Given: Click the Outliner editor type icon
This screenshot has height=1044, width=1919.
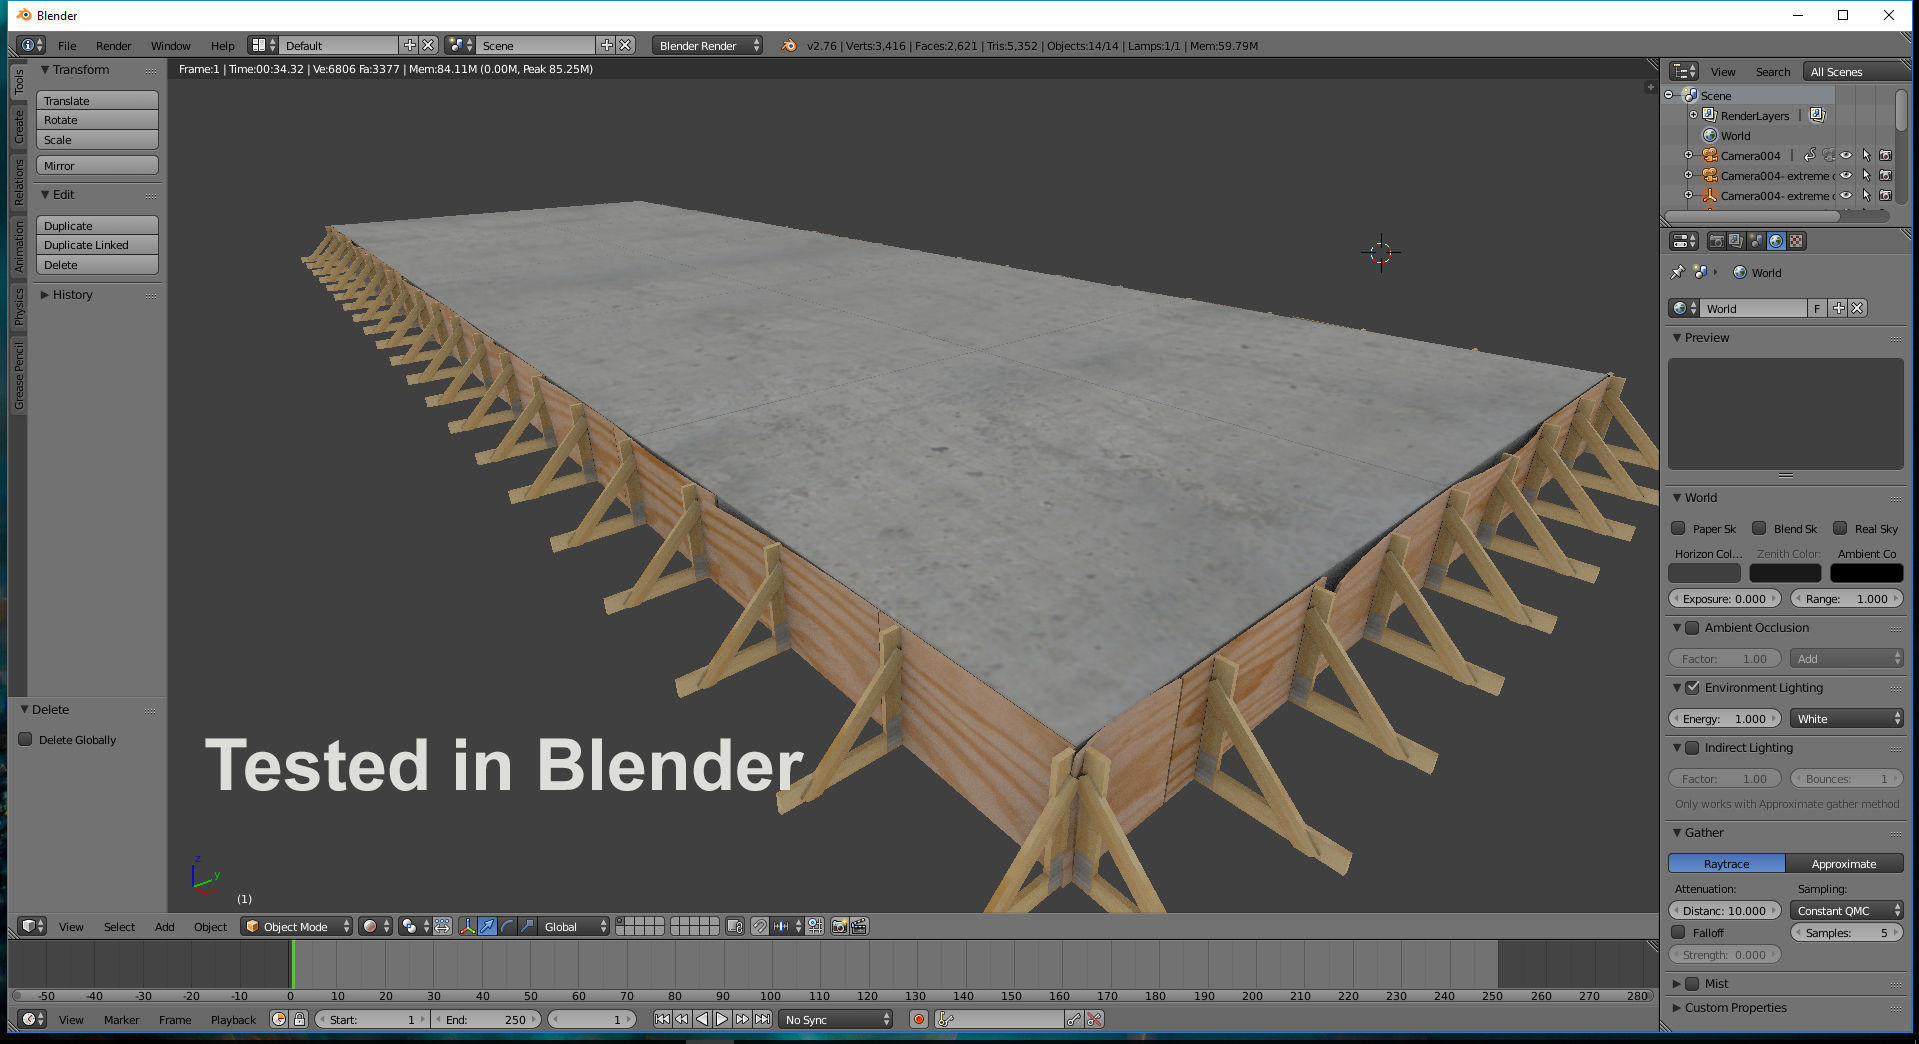Looking at the screenshot, I should (1684, 71).
